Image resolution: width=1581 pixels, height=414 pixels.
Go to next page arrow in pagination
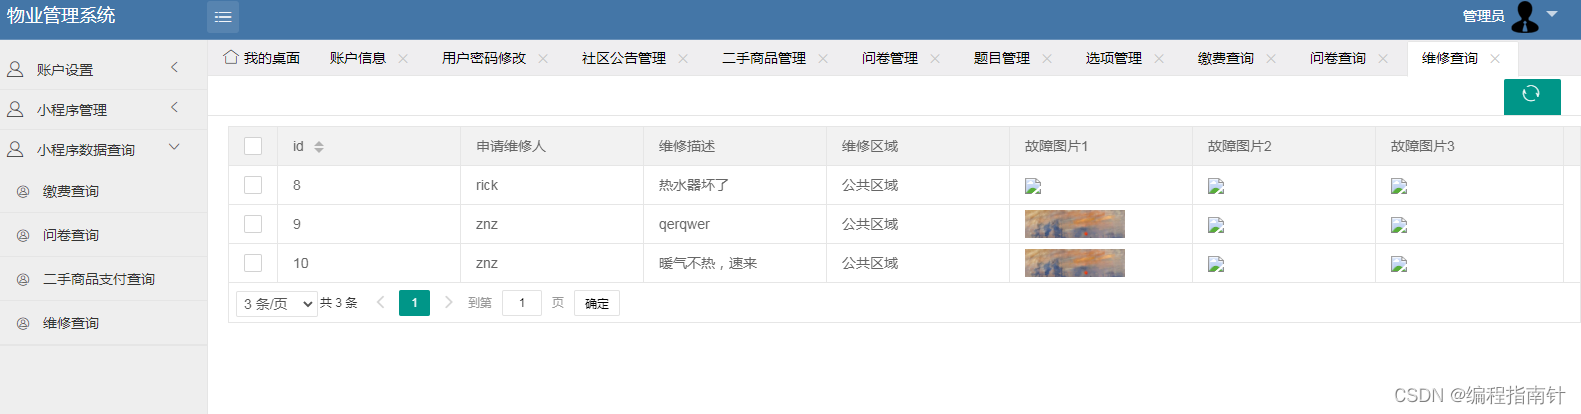click(x=448, y=302)
